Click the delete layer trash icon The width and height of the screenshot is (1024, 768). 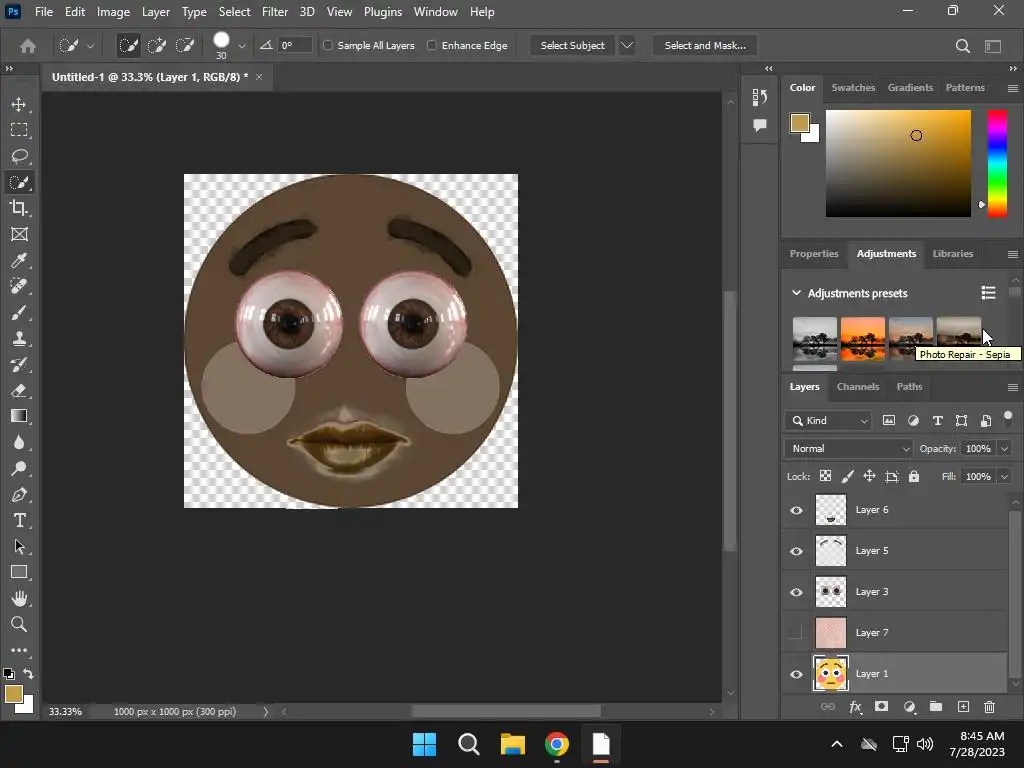pyautogui.click(x=989, y=707)
